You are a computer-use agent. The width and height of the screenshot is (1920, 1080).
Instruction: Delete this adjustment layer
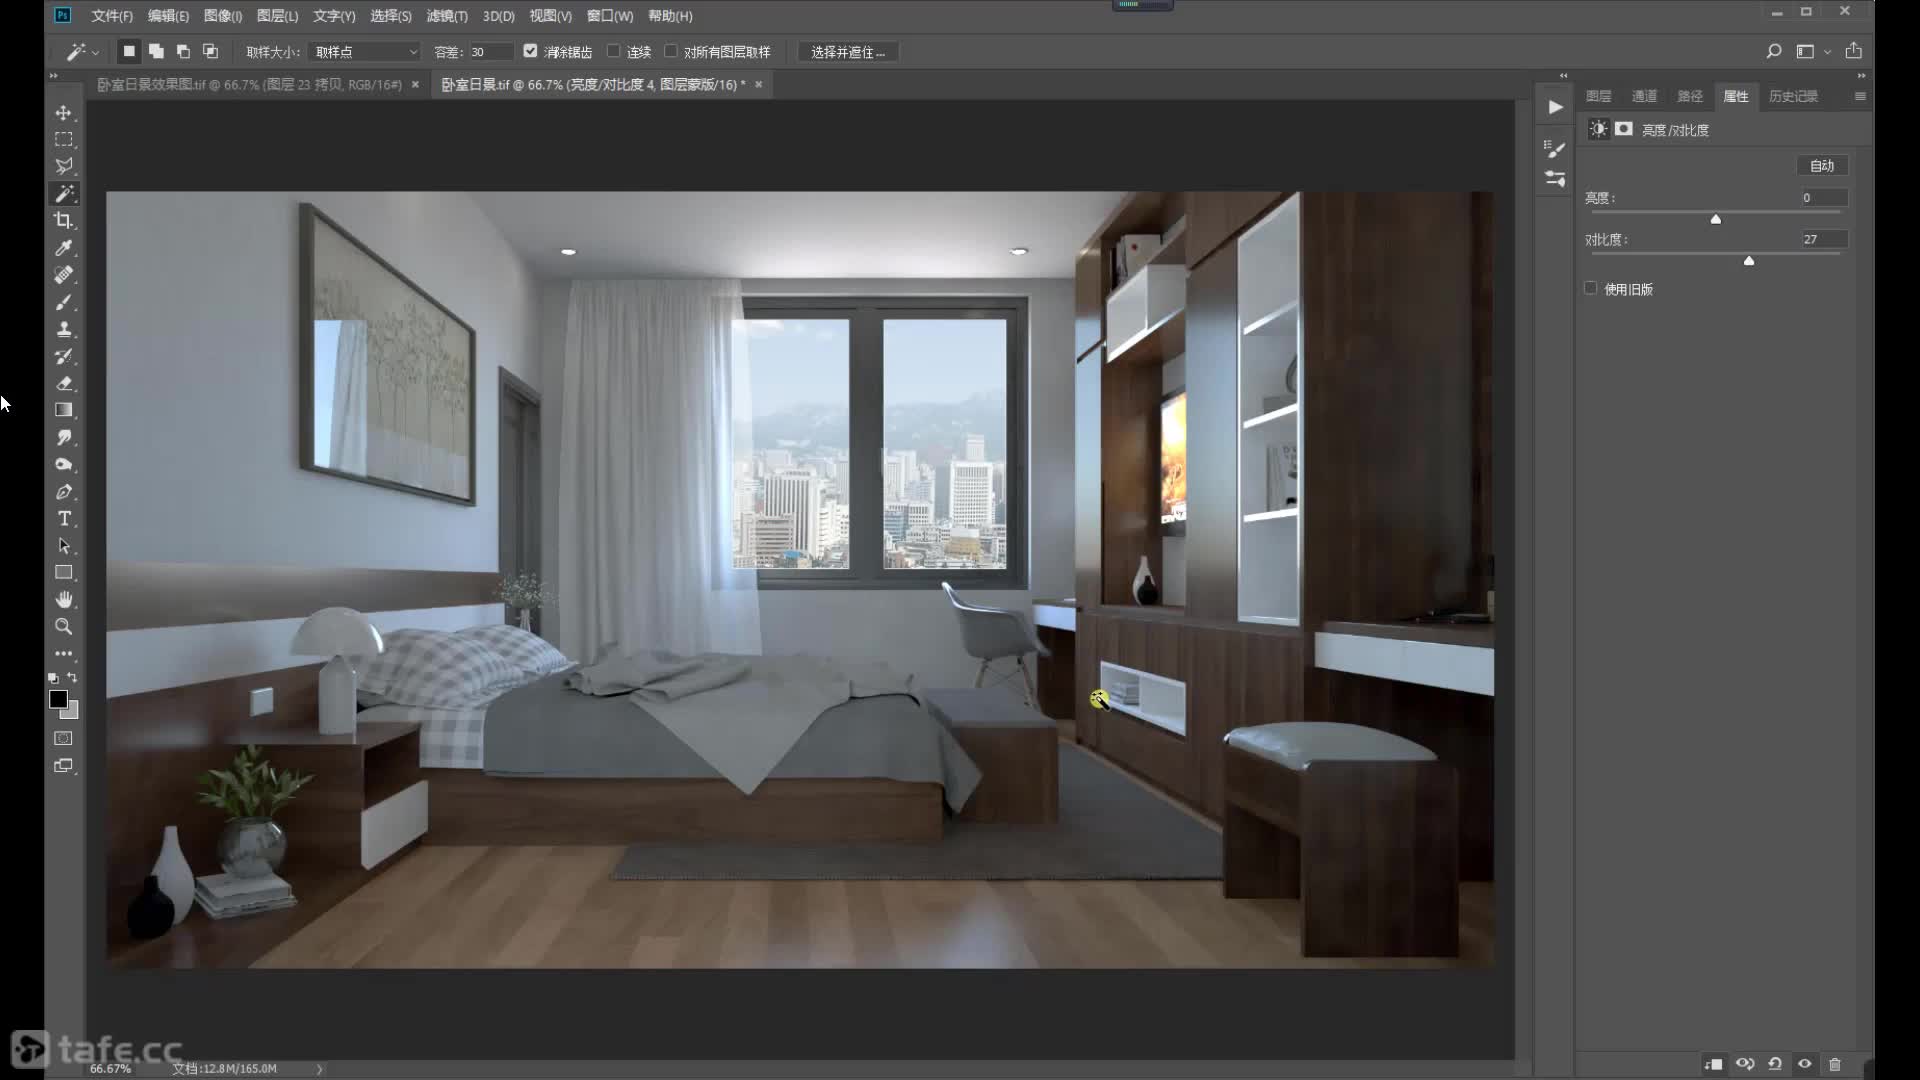point(1835,1064)
